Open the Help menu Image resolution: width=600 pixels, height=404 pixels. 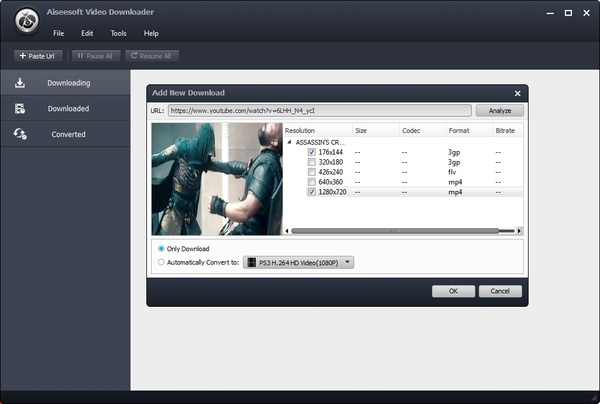click(x=151, y=33)
